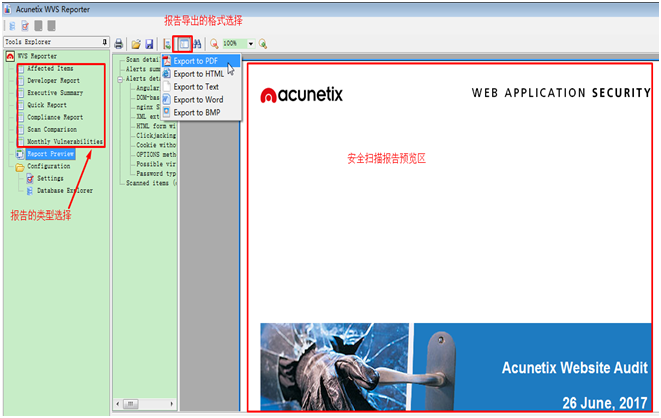Select Export to PDF
The width and height of the screenshot is (661, 418).
point(202,61)
